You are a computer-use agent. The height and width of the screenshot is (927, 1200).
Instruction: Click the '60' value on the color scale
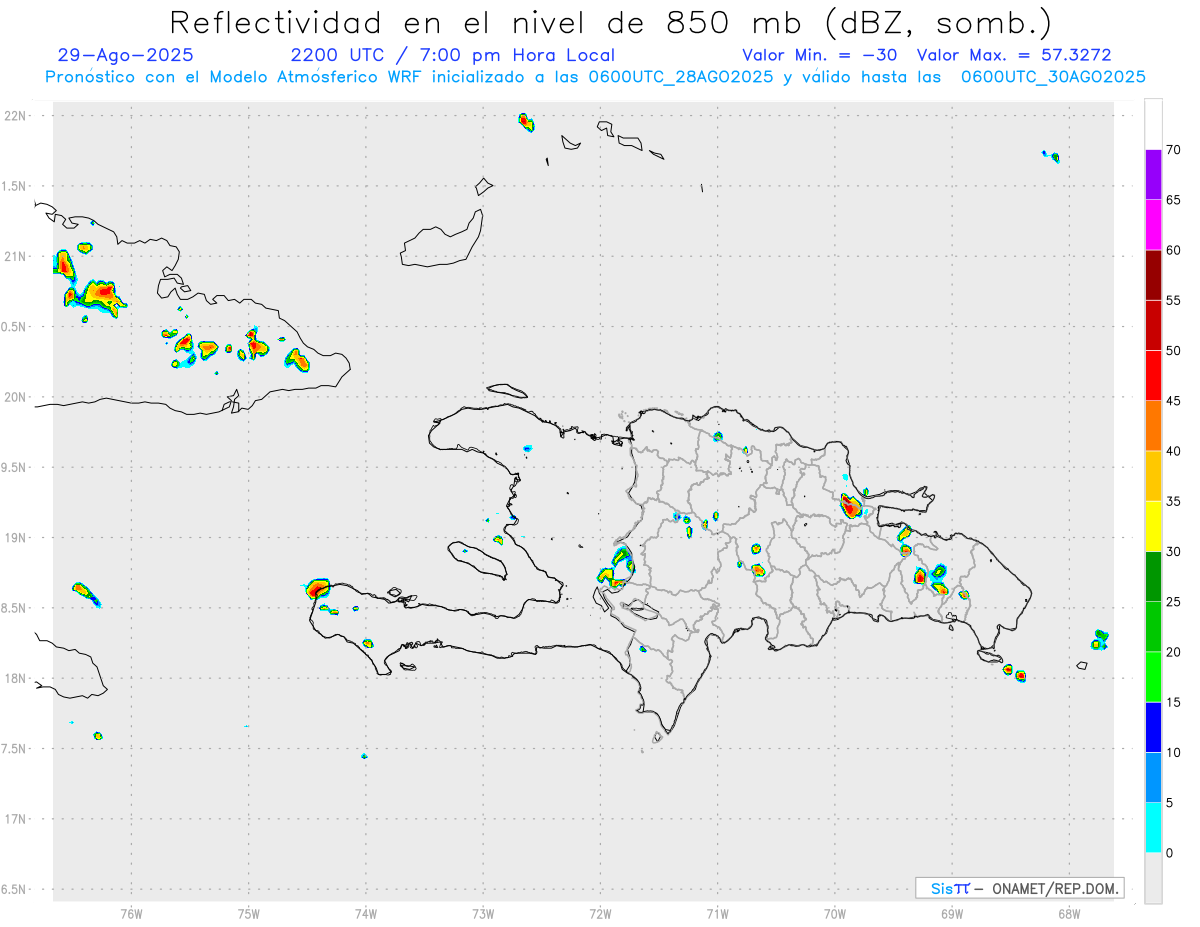[1174, 250]
